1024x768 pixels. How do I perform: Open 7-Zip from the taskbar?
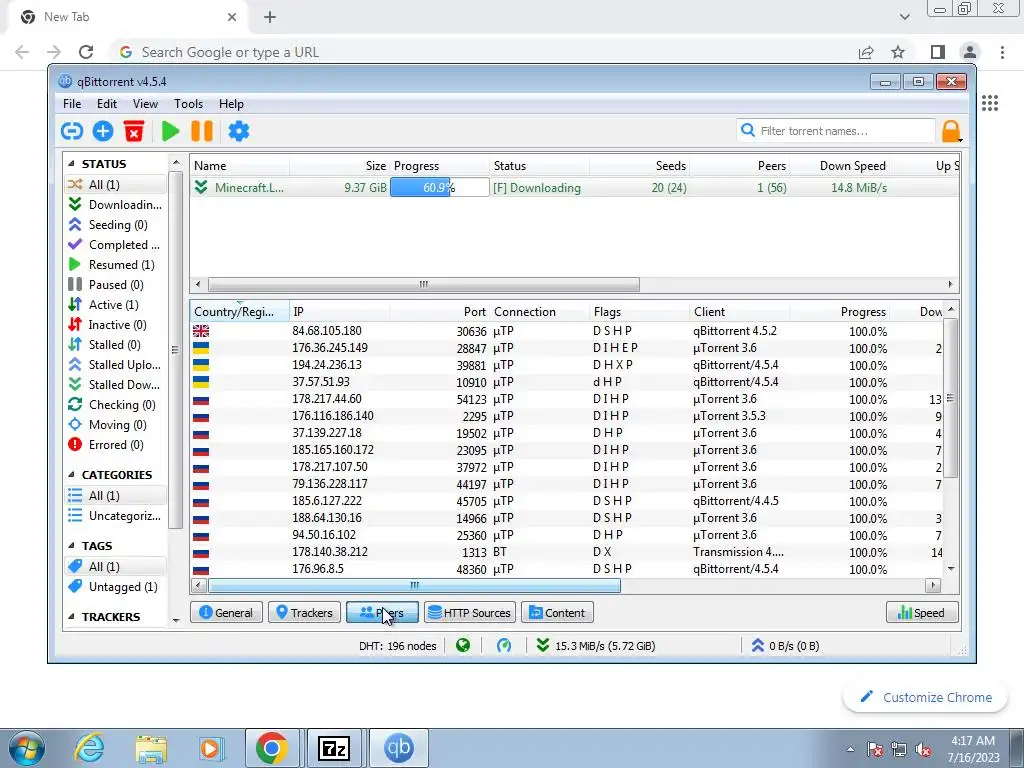point(334,748)
